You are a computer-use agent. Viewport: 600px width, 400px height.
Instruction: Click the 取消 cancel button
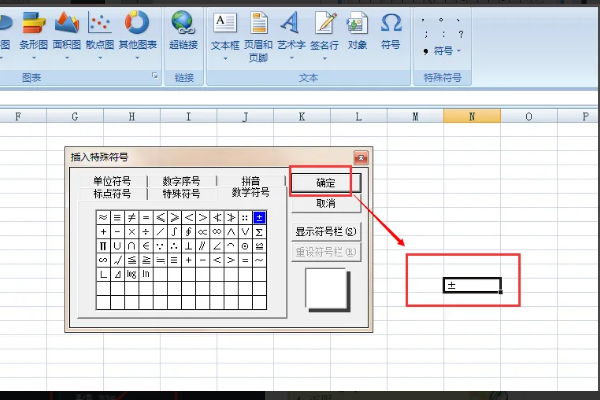(x=326, y=203)
